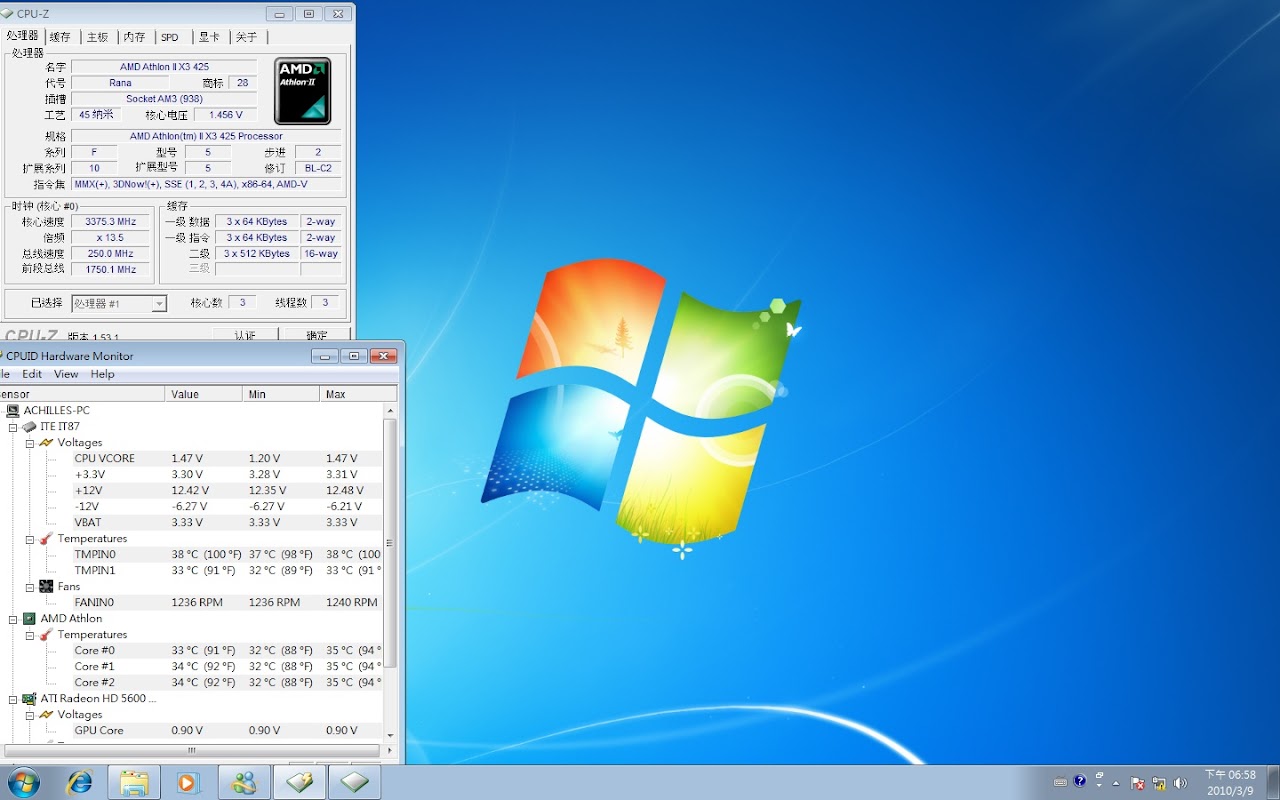This screenshot has width=1280, height=800.
Task: Click the AMD Athlon II logo in CPU-Z
Action: click(x=303, y=91)
